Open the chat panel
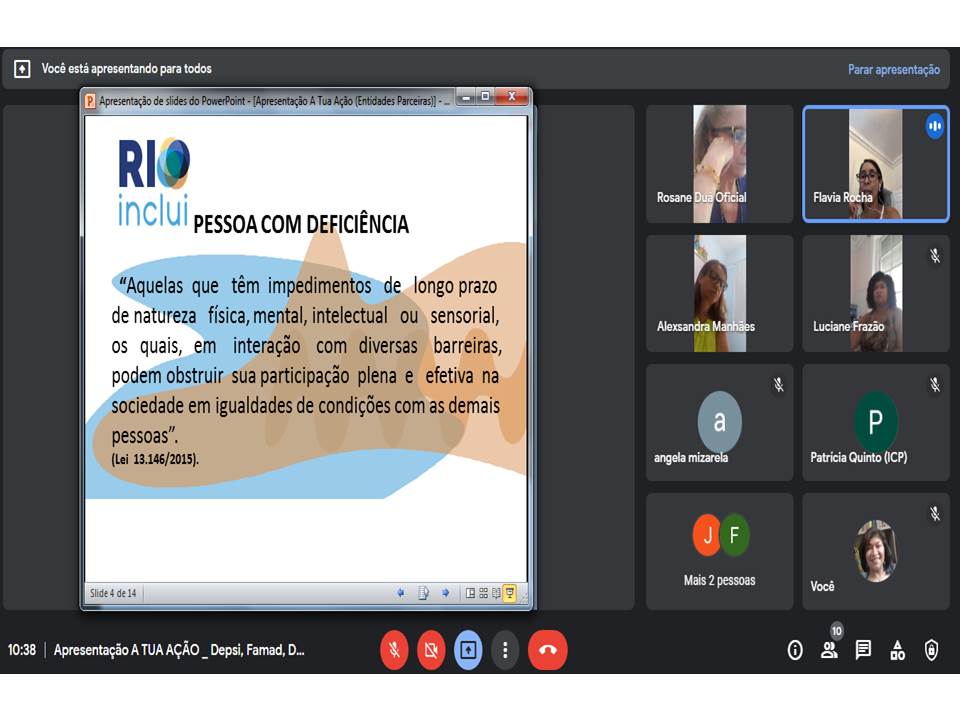This screenshot has width=960, height=720. 863,650
